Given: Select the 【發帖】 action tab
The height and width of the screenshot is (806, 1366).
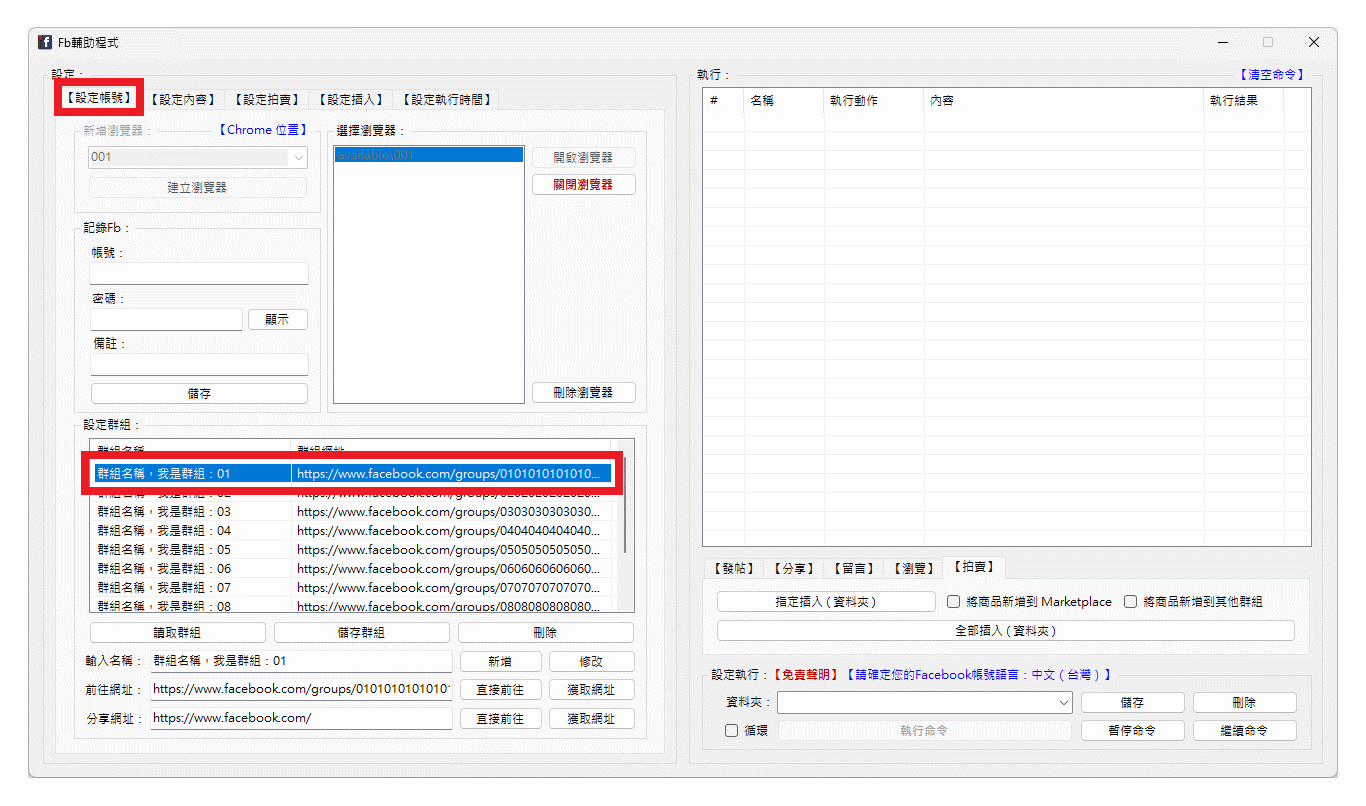Looking at the screenshot, I should [734, 568].
